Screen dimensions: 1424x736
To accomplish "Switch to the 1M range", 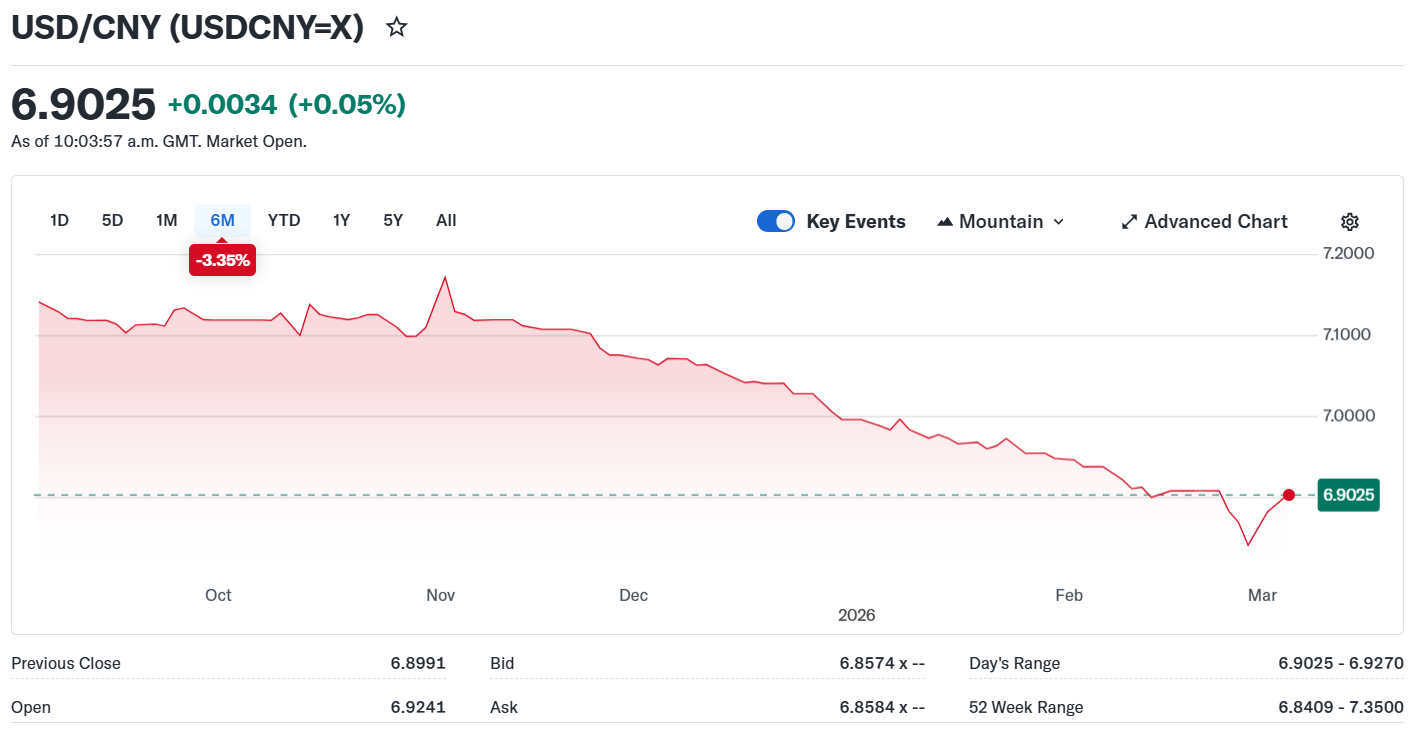I will (x=166, y=220).
